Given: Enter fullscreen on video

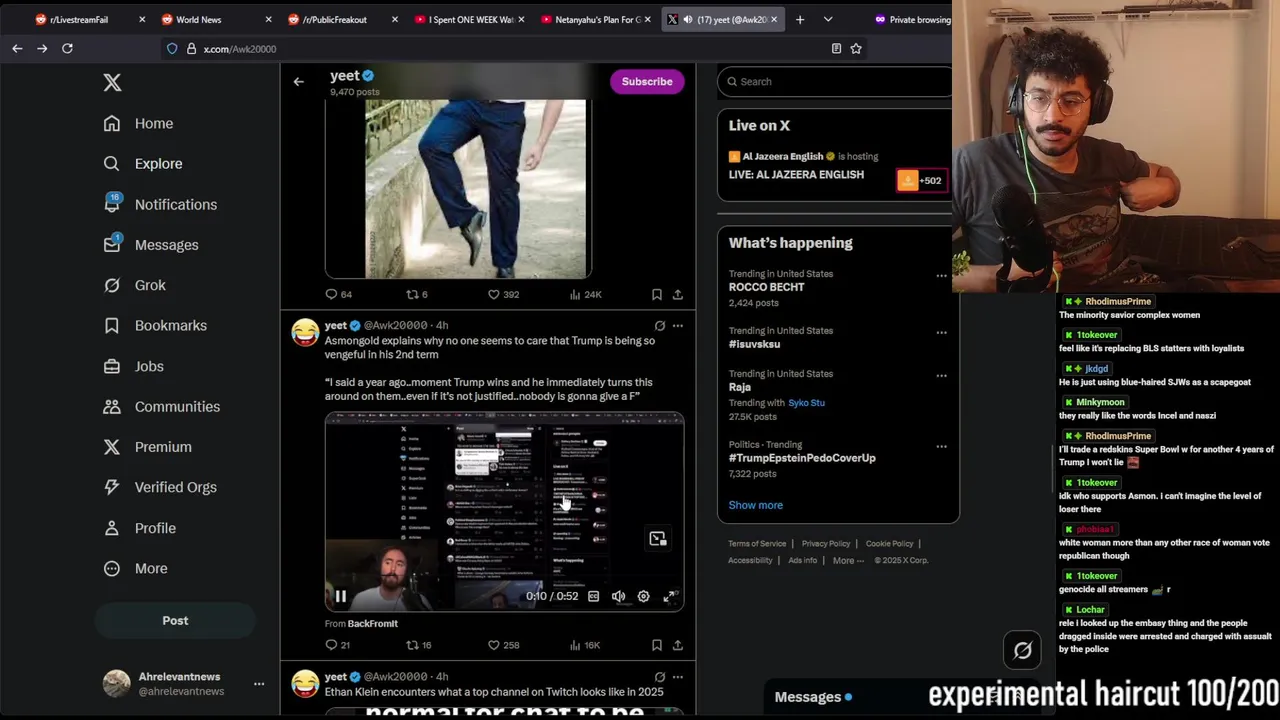Looking at the screenshot, I should click(669, 597).
